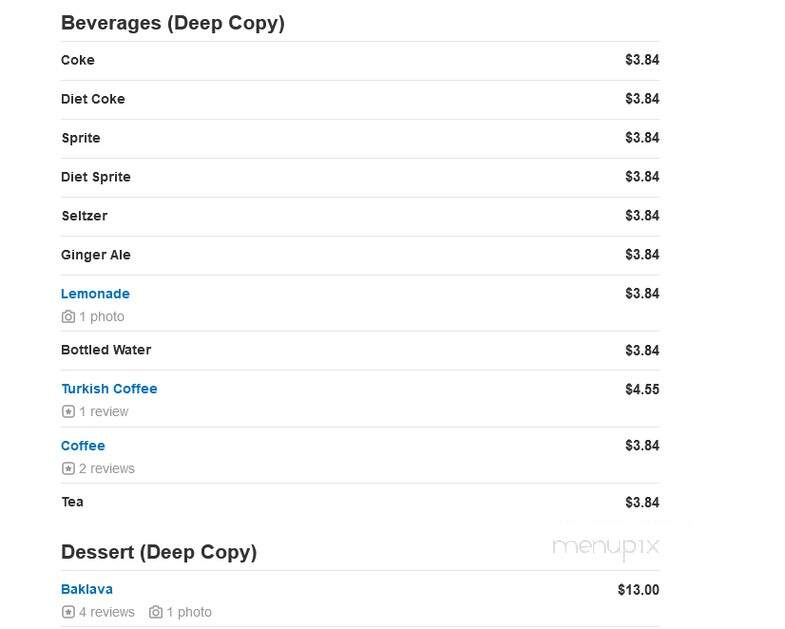Click the review star icon under Turkish Coffee
The height and width of the screenshot is (629, 785).
click(68, 412)
